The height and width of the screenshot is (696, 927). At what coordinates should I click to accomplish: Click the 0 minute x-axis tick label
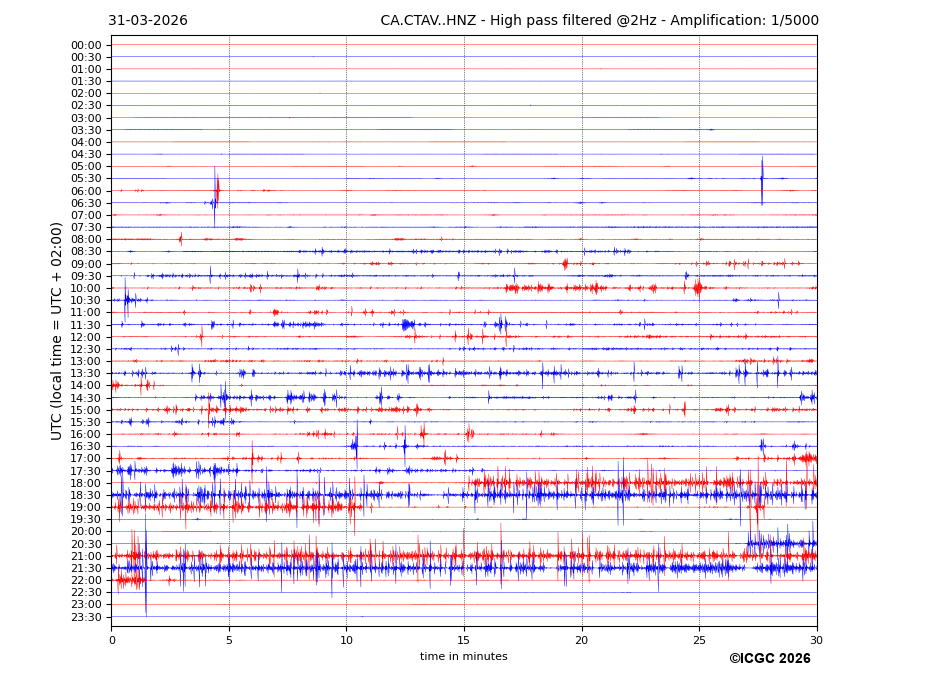click(x=112, y=640)
